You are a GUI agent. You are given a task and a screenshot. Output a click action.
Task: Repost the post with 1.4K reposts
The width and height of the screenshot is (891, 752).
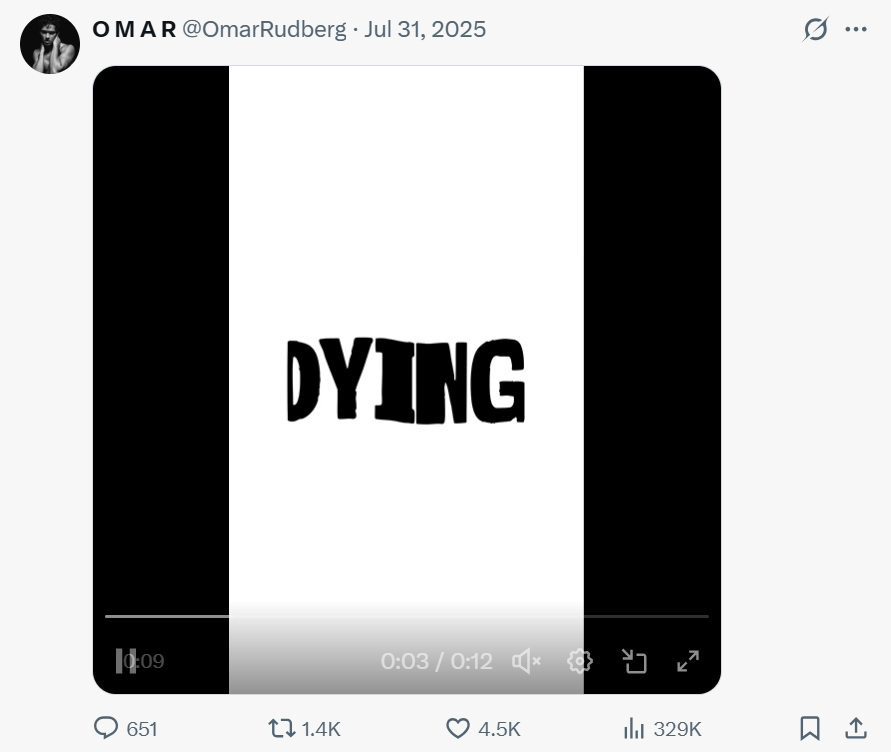tap(283, 728)
